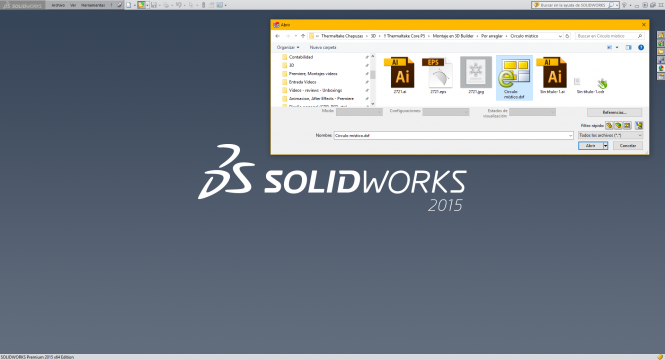Click magnifier icon in SolidWorks help search
This screenshot has width=665, height=360.
611,5
